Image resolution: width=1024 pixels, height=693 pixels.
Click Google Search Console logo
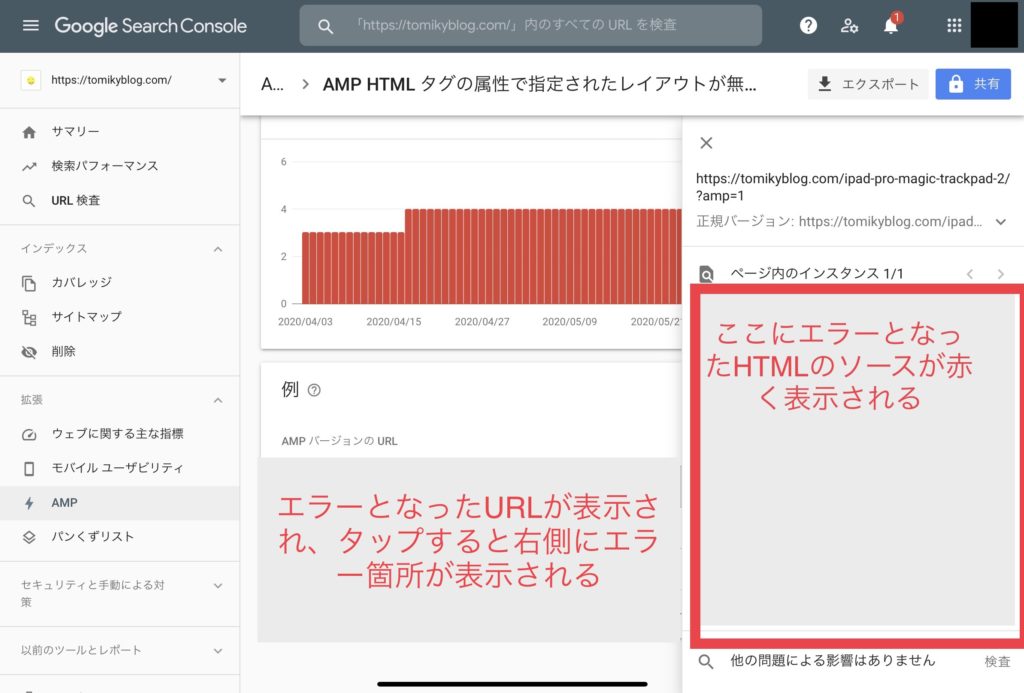pyautogui.click(x=150, y=26)
